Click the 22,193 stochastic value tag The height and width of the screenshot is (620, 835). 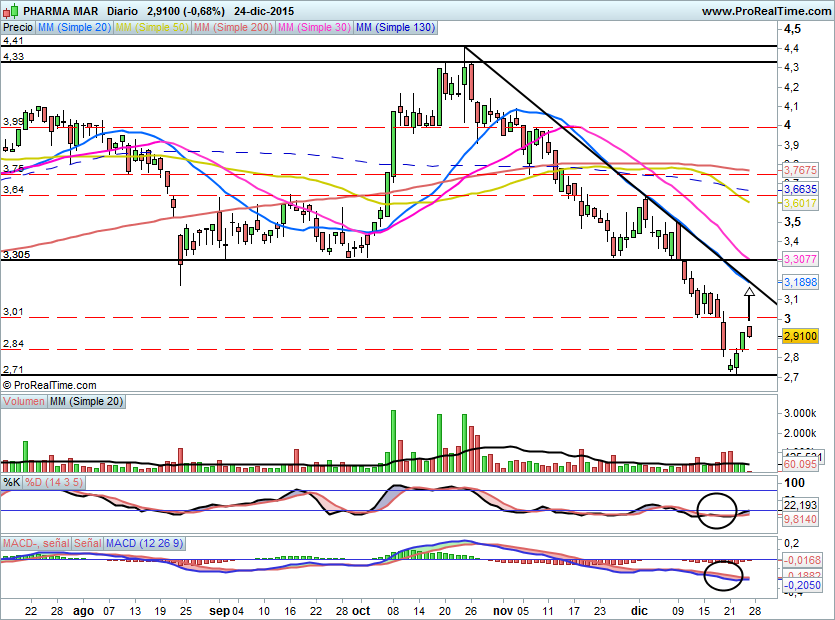point(800,505)
